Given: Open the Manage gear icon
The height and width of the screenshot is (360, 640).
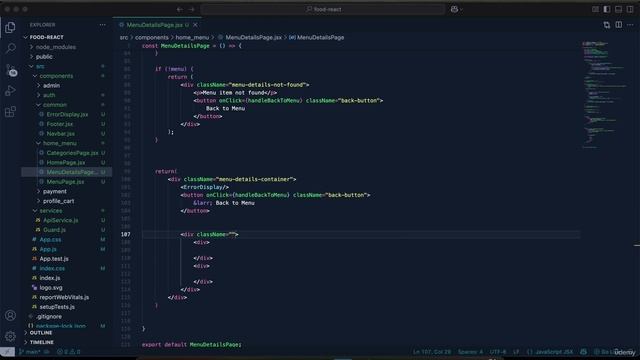Looking at the screenshot, I should 10,336.
